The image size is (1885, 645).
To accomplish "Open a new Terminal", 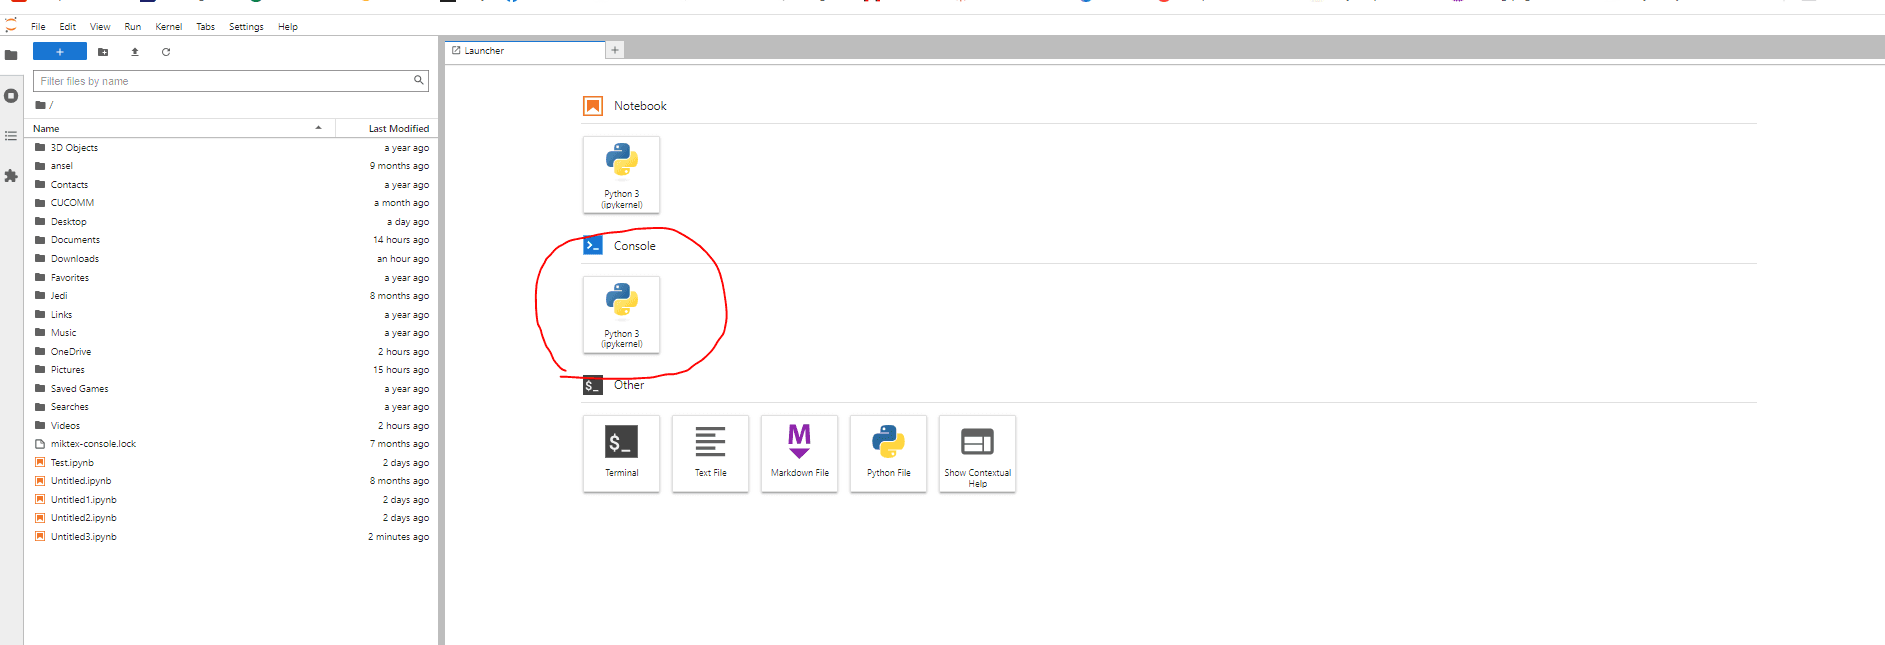I will pos(621,453).
